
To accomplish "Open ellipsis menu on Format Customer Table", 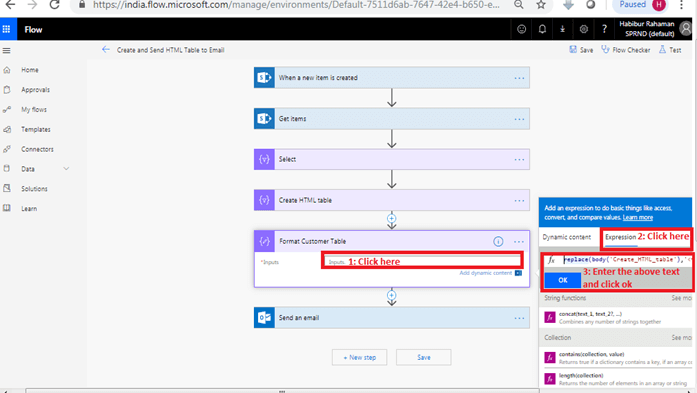I will tap(519, 242).
